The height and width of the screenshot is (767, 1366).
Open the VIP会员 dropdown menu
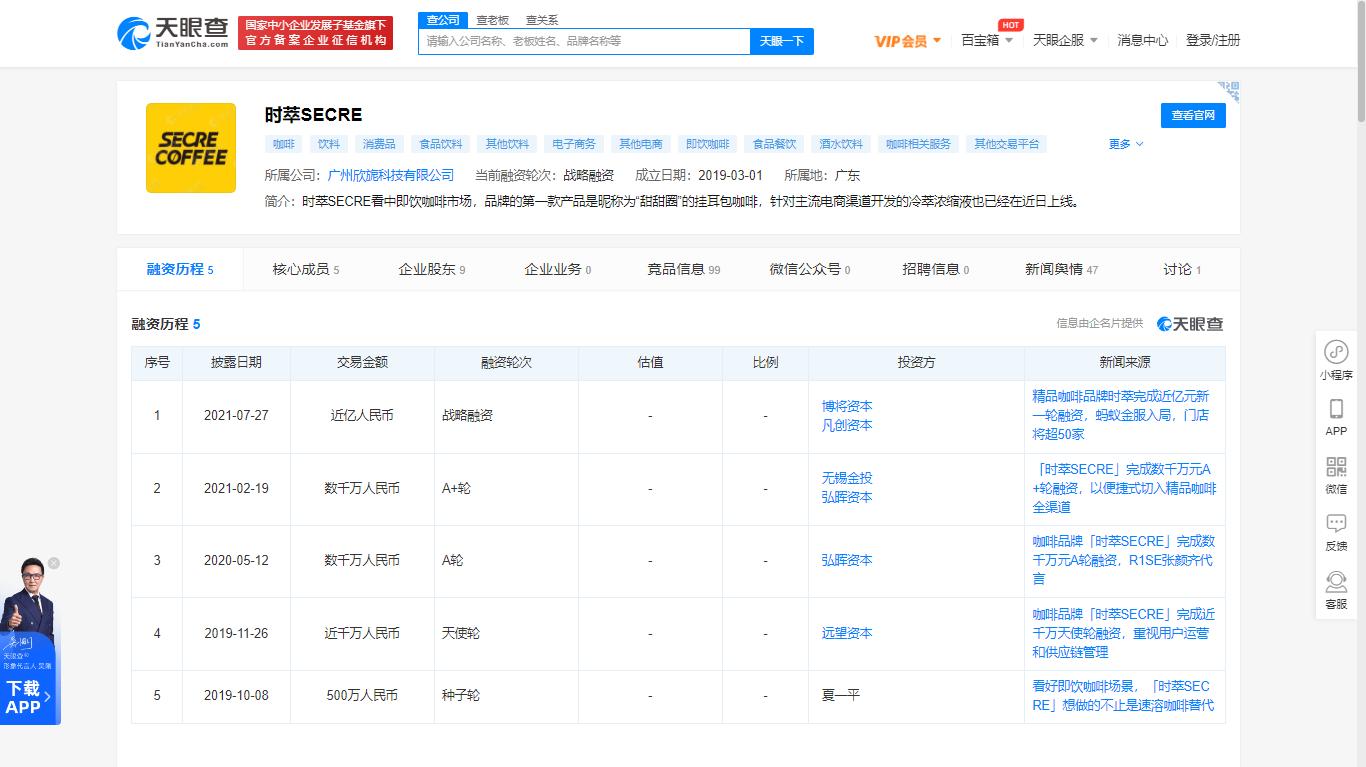[x=907, y=41]
